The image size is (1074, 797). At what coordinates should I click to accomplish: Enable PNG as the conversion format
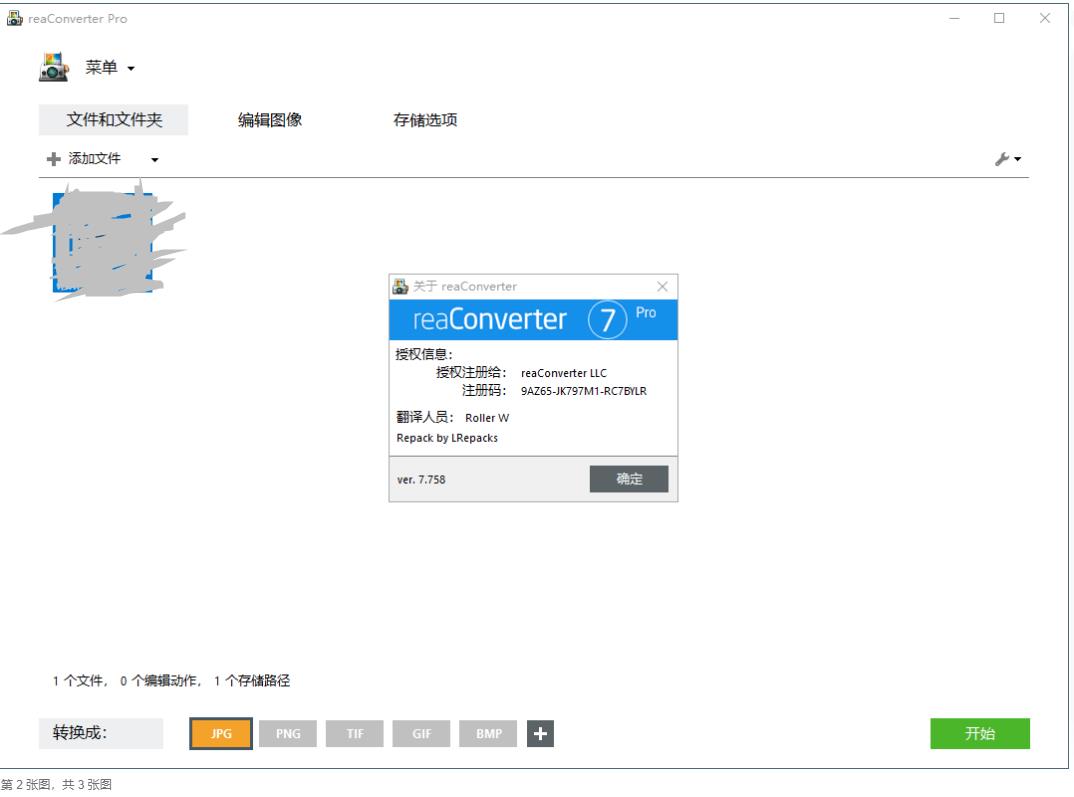point(287,733)
